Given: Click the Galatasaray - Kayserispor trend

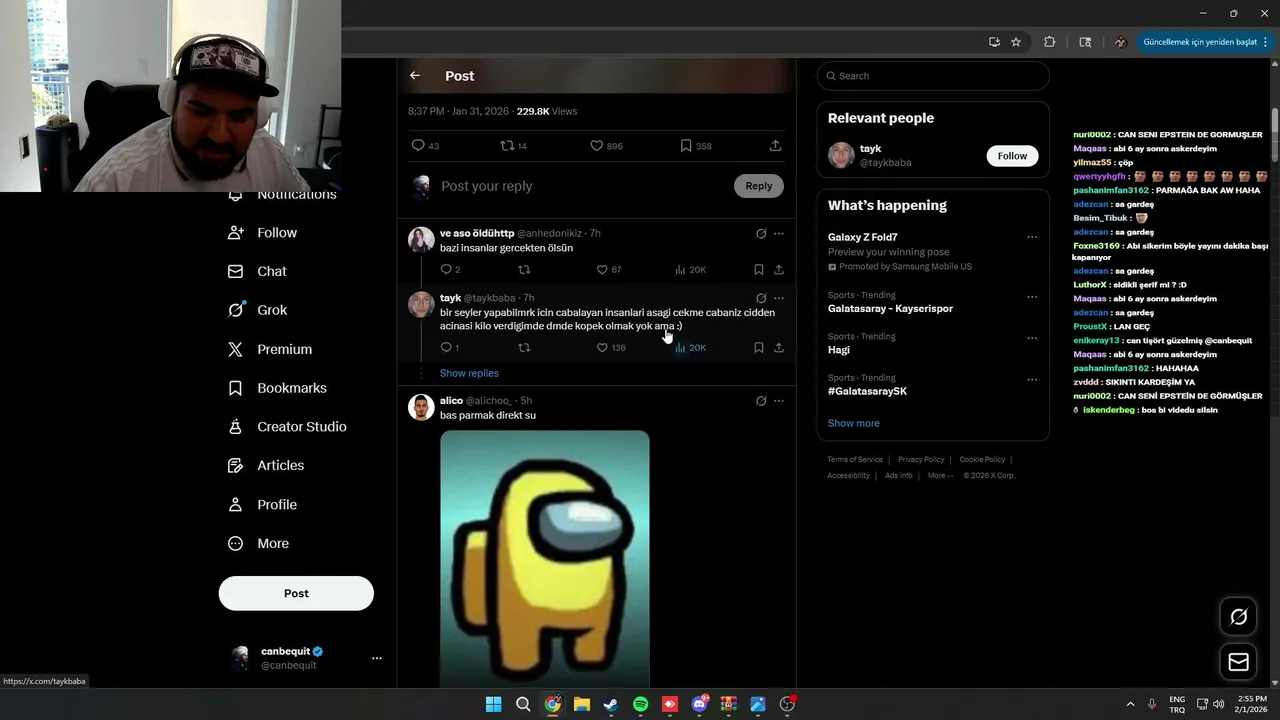Looking at the screenshot, I should click(x=890, y=309).
